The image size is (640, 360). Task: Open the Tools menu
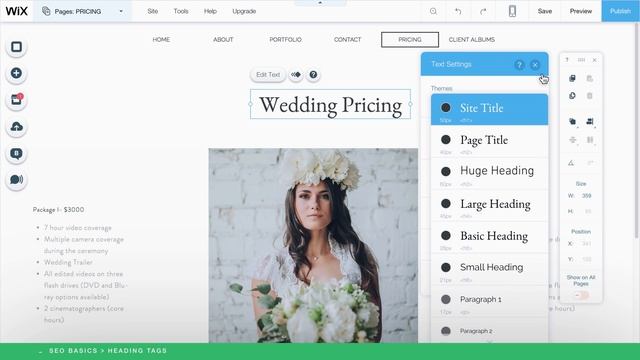[181, 11]
